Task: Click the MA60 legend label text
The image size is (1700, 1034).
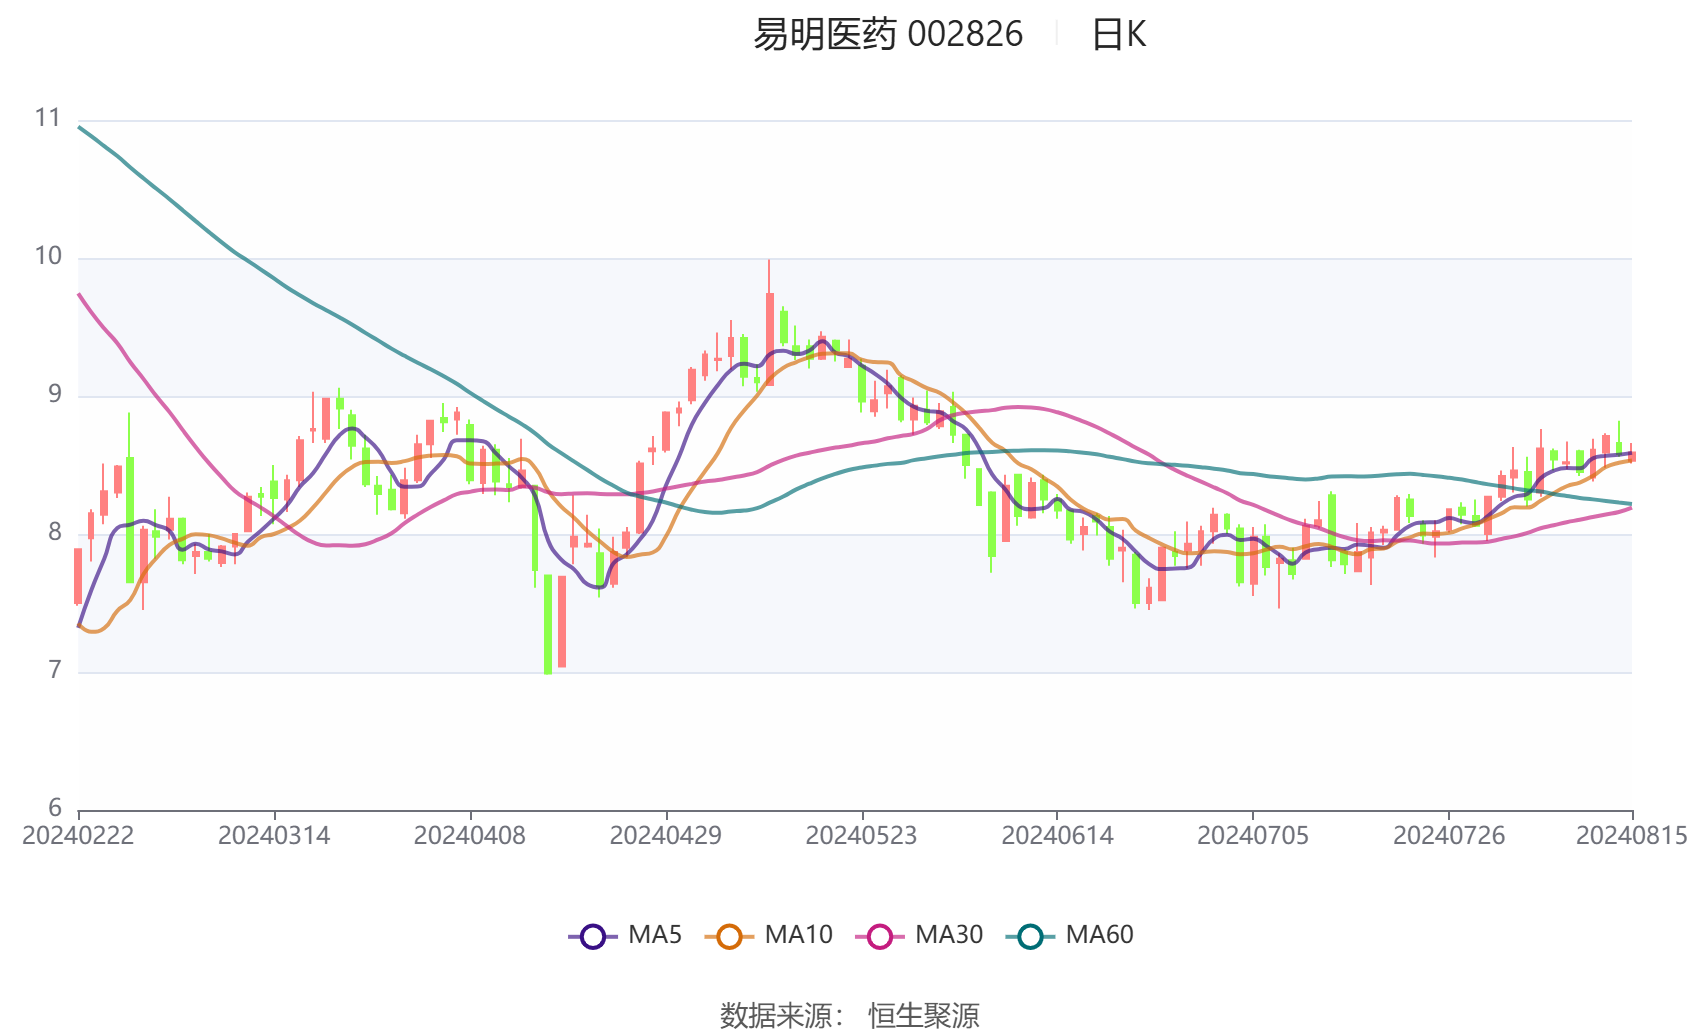Action: tap(1099, 935)
